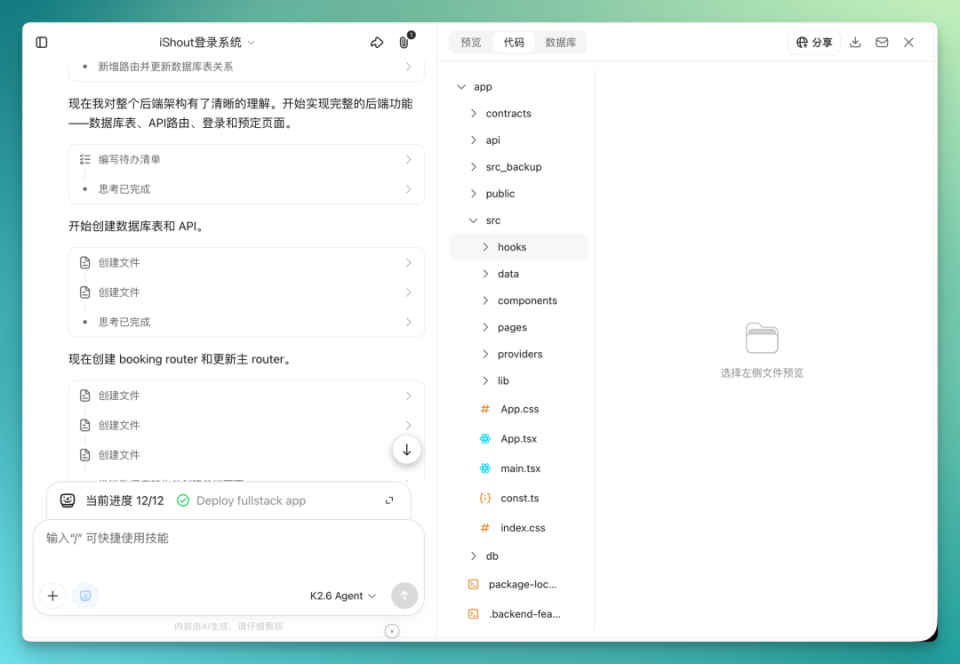Expand 新增路由并更新数据库表关系 step
Image resolution: width=960 pixels, height=664 pixels.
click(246, 67)
